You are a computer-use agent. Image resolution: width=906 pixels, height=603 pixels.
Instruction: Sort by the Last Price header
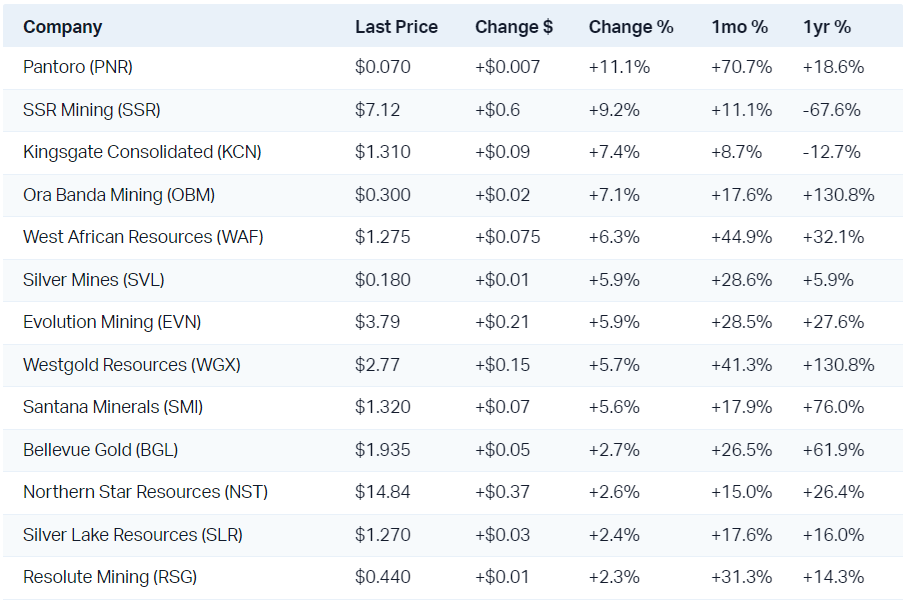point(396,27)
